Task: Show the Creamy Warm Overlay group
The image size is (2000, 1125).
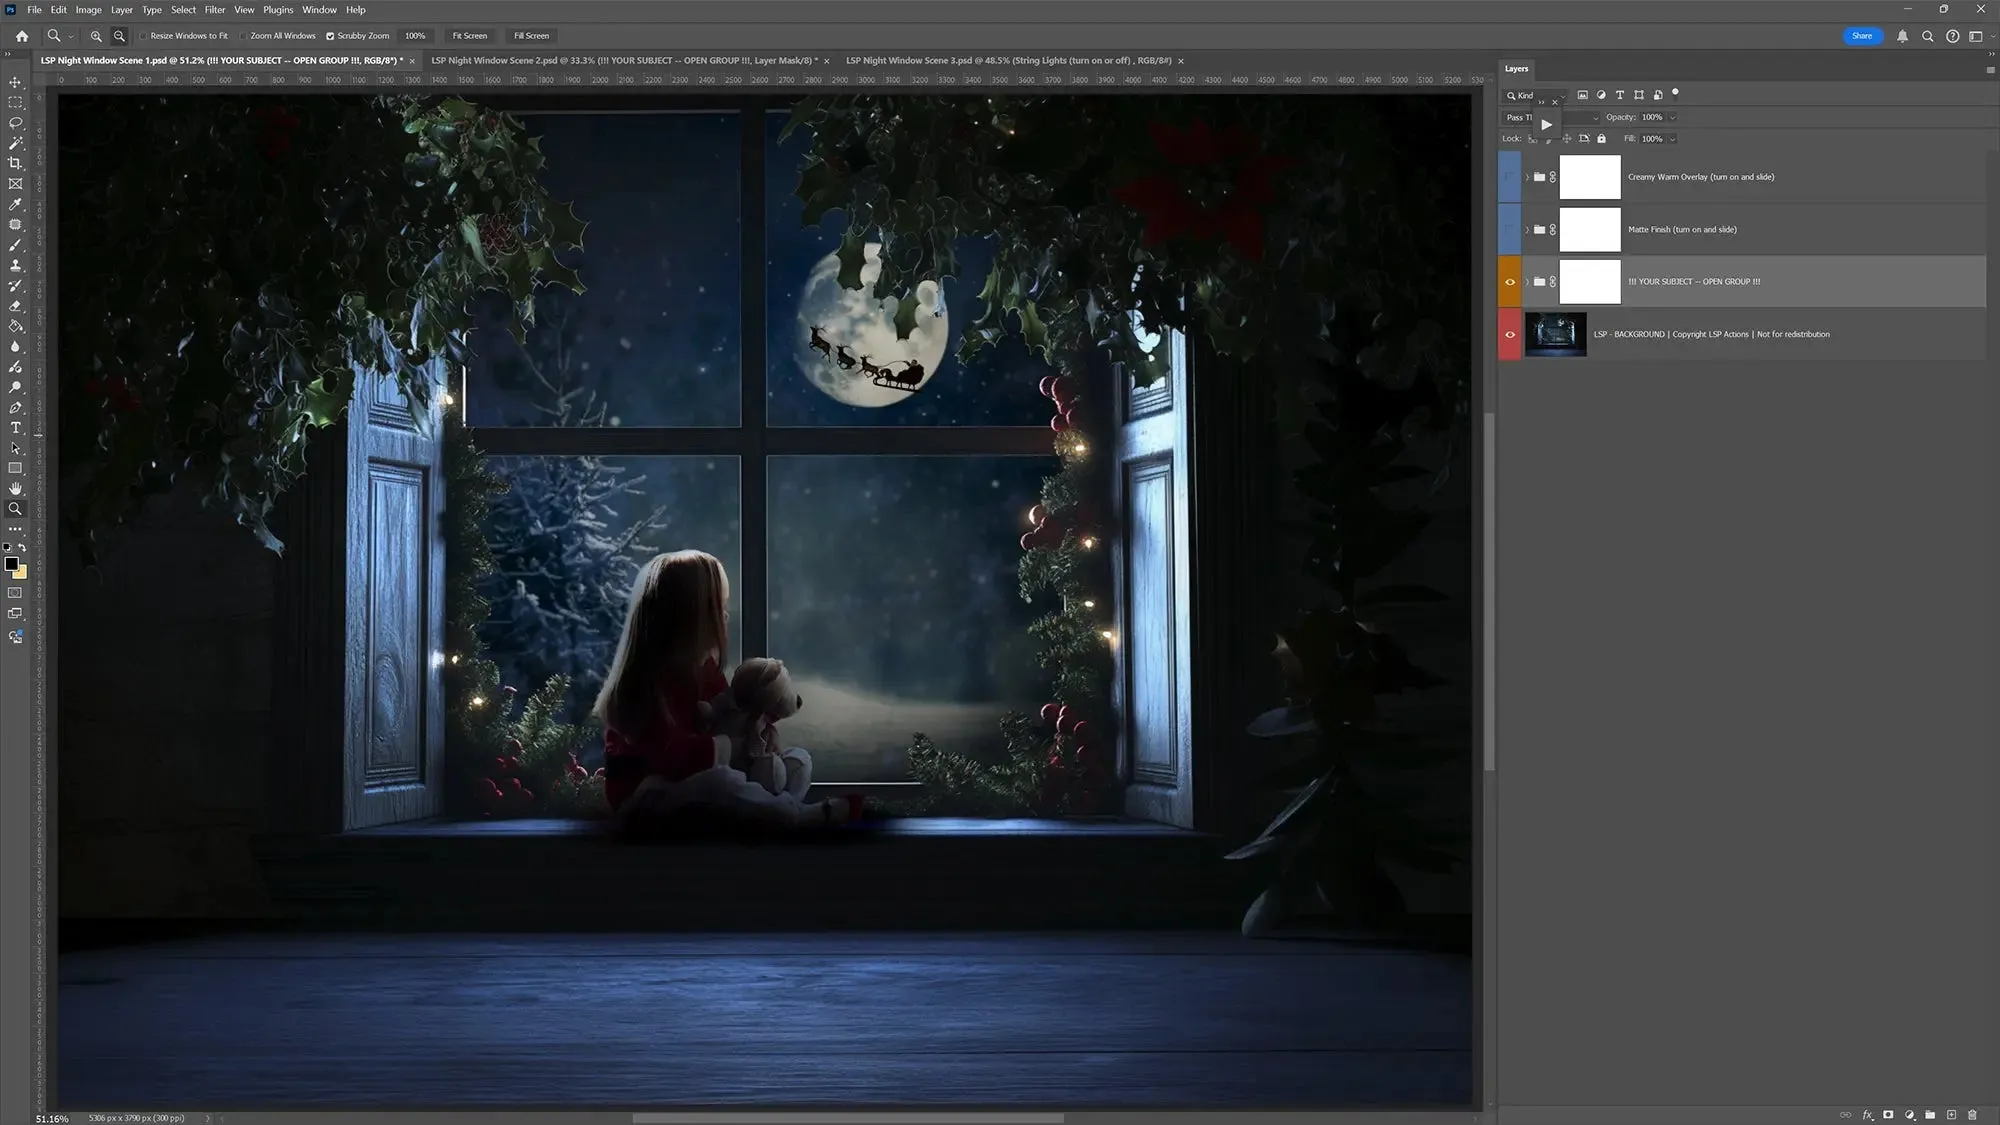Action: (x=1510, y=177)
